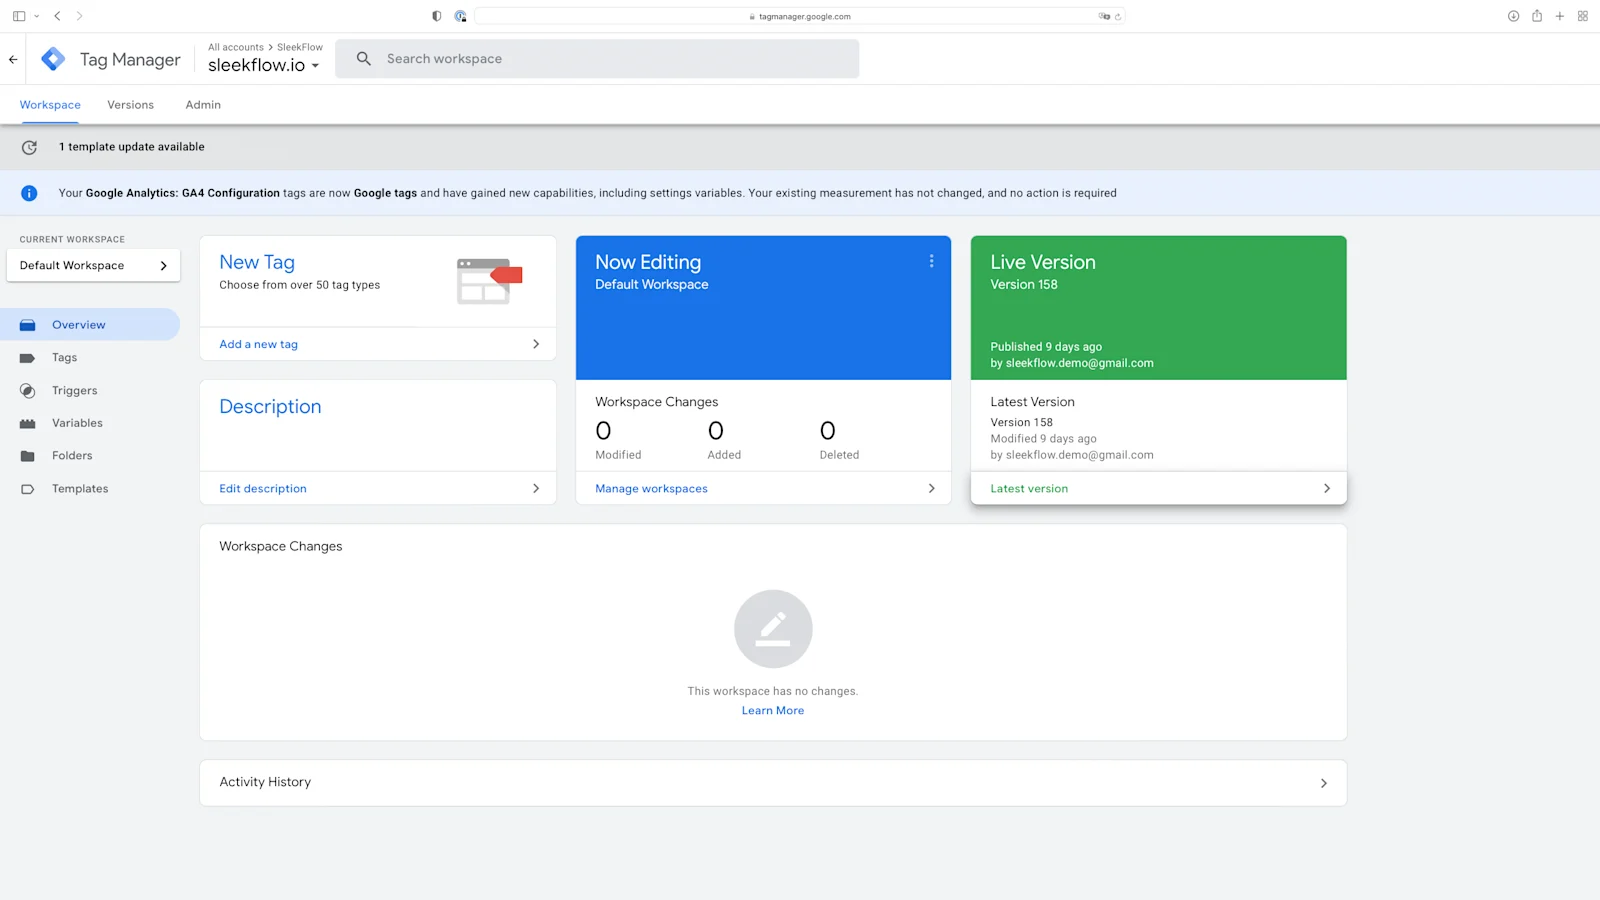Click the Learn More link
This screenshot has height=900, width=1600.
[x=772, y=710]
